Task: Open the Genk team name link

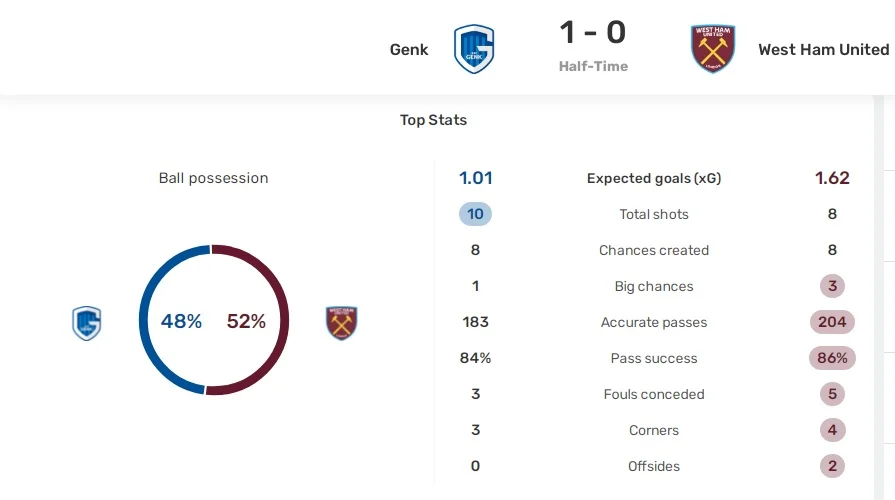Action: click(x=409, y=49)
